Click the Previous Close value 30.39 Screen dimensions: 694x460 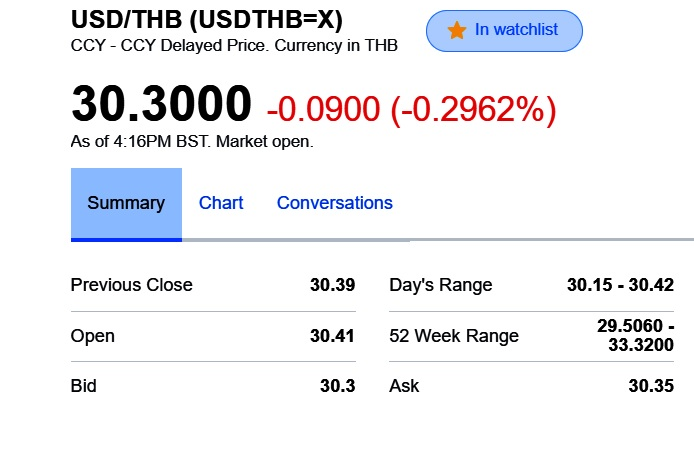pyautogui.click(x=332, y=285)
